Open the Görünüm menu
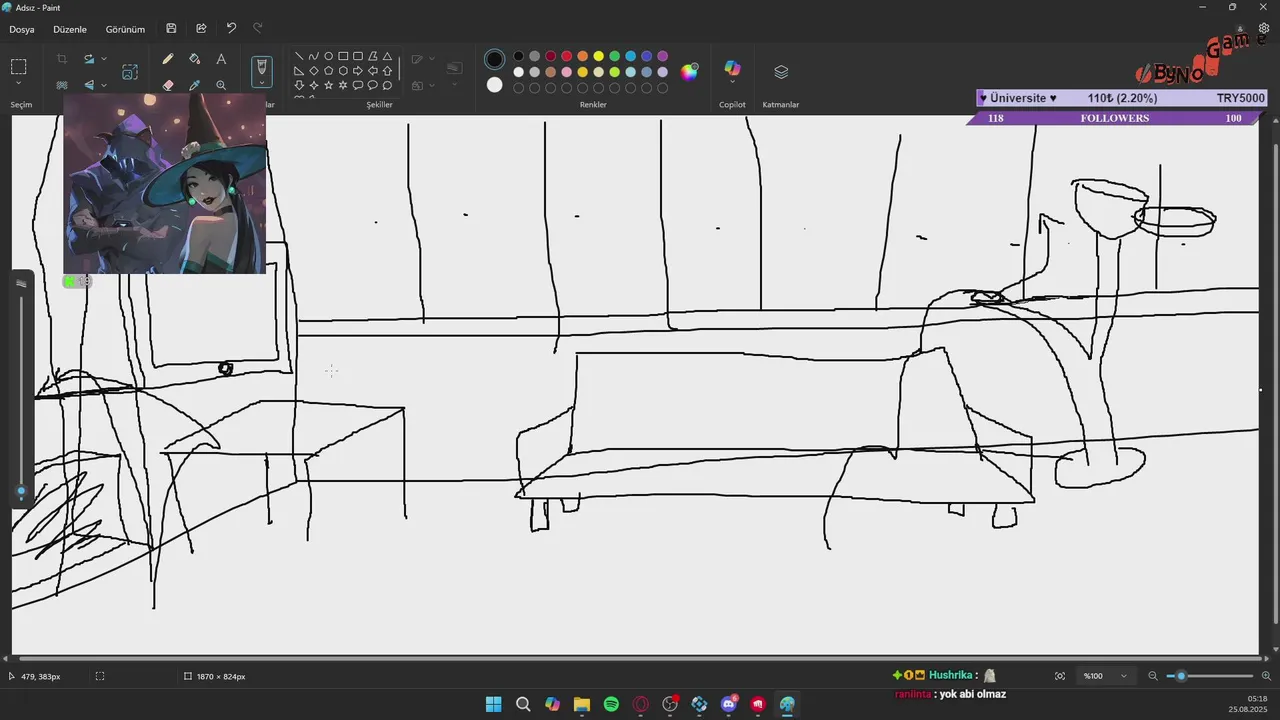The height and width of the screenshot is (720, 1280). point(125,29)
